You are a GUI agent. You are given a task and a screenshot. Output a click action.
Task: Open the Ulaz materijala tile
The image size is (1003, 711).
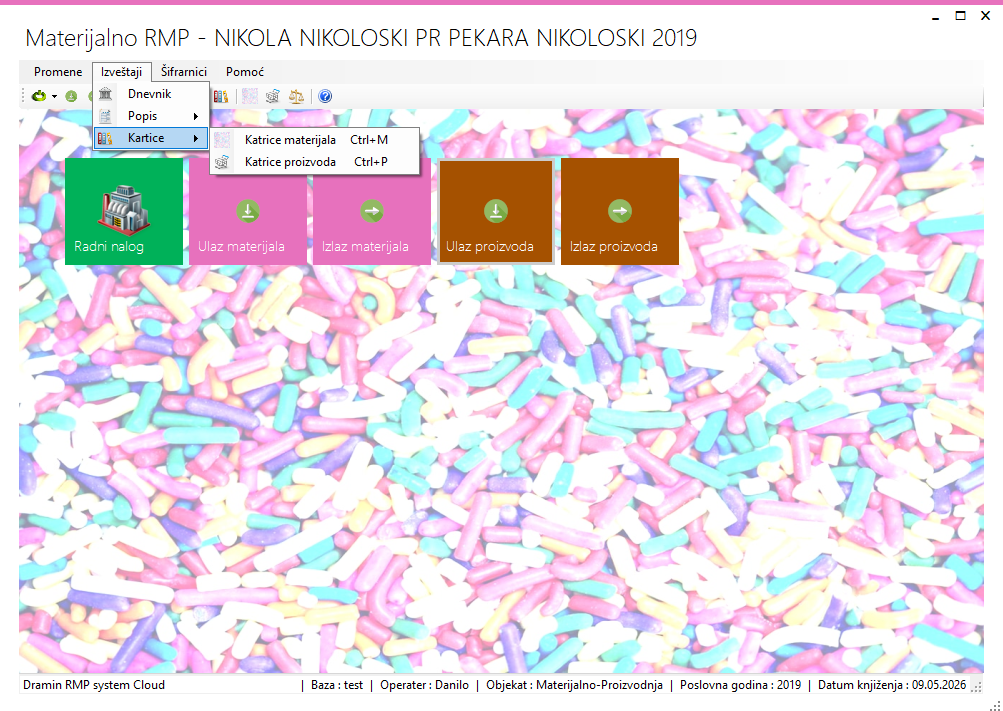click(248, 212)
